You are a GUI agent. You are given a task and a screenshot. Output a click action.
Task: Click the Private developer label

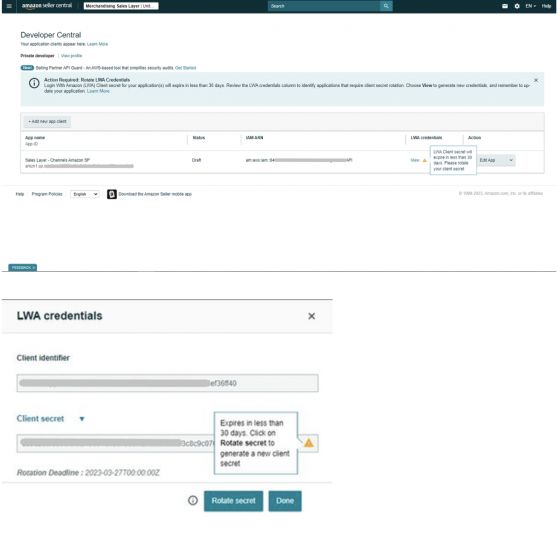[x=38, y=56]
